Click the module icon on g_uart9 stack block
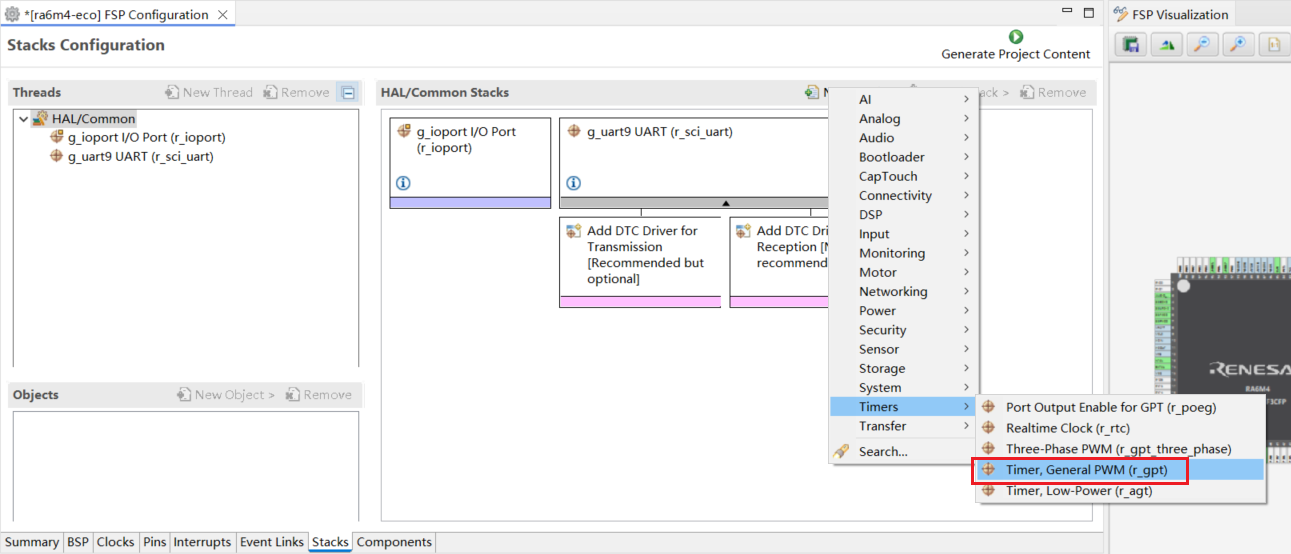 (x=574, y=131)
